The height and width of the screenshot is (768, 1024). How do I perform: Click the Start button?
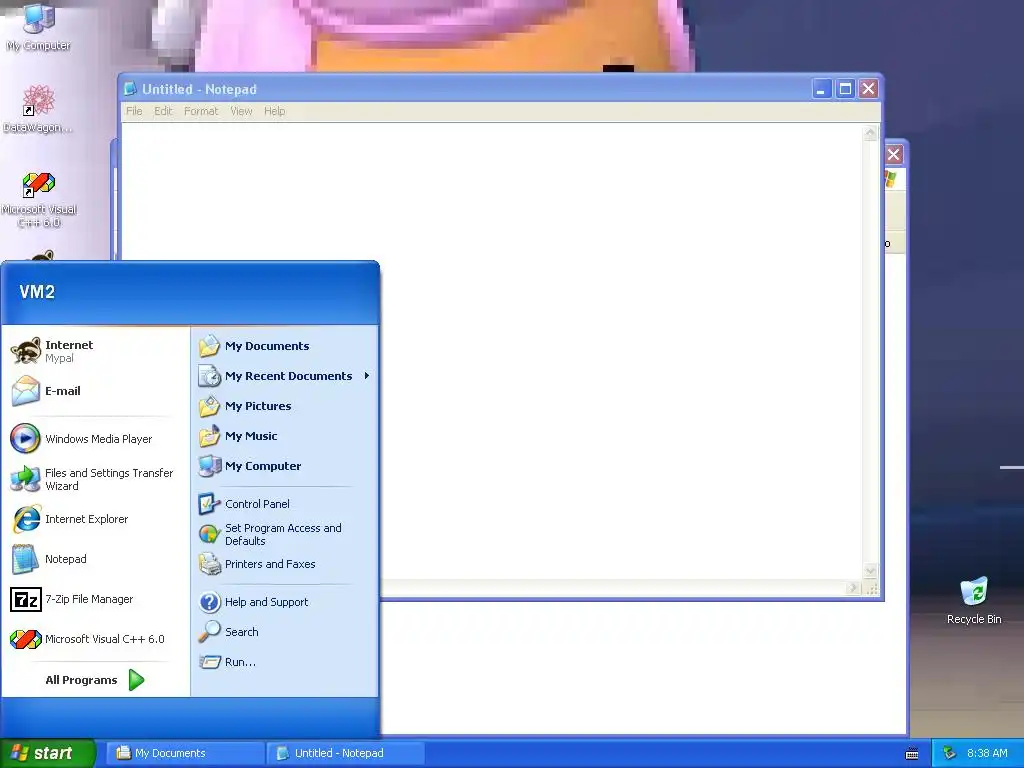[48, 753]
